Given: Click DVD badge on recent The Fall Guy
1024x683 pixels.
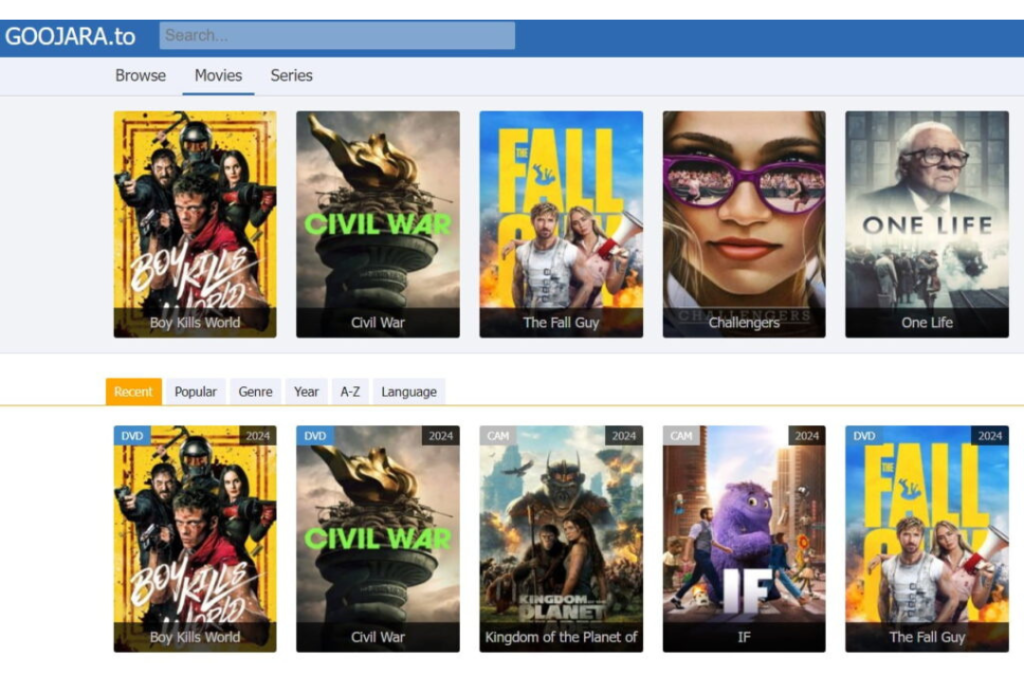Looking at the screenshot, I should (864, 436).
